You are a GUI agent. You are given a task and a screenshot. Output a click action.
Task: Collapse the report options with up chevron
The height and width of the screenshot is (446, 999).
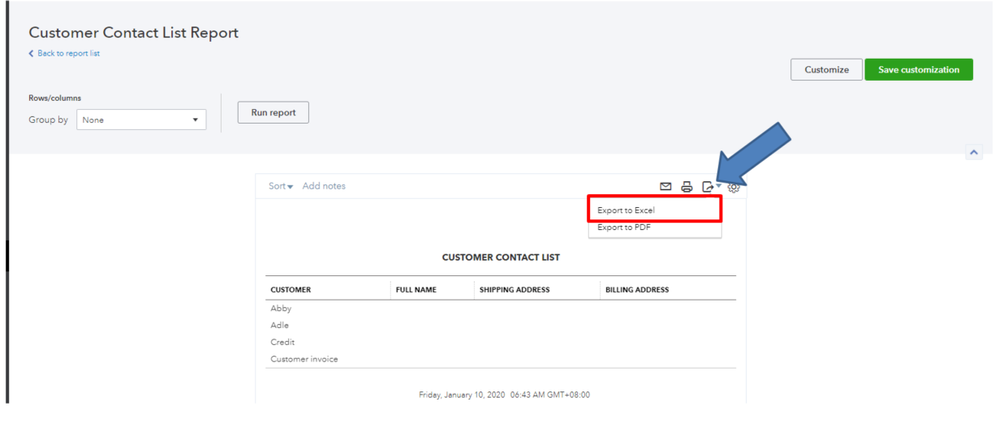coord(974,152)
